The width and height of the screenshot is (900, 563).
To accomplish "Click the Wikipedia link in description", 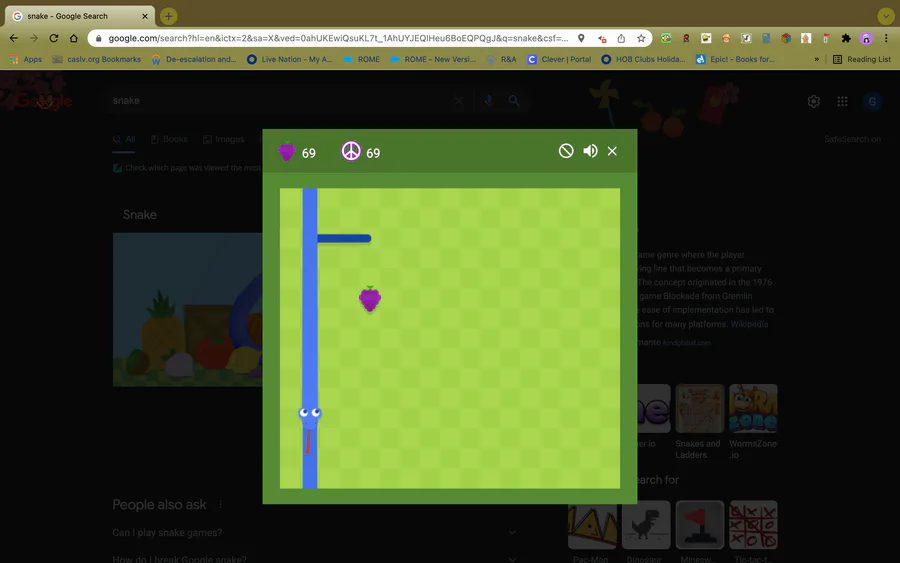I will (x=749, y=324).
